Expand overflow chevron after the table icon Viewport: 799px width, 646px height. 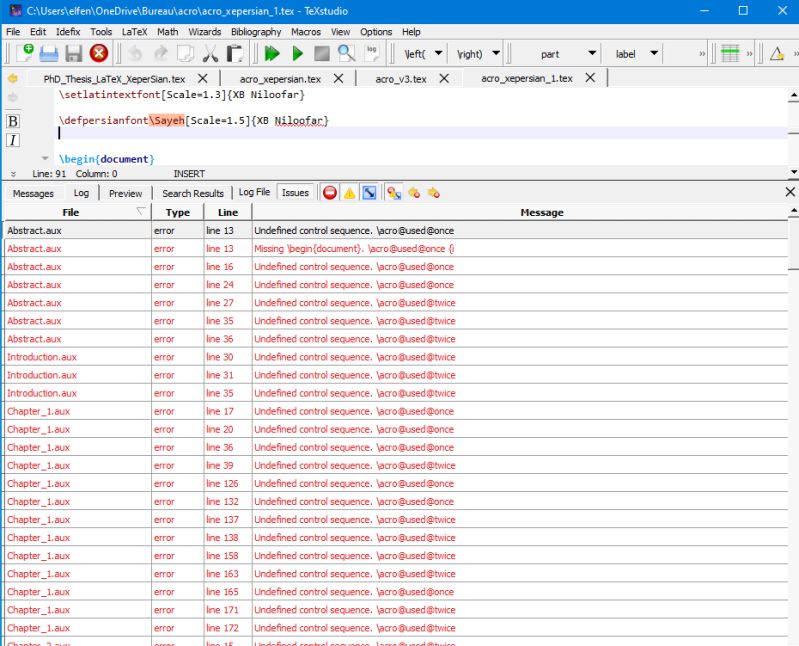click(x=750, y=53)
